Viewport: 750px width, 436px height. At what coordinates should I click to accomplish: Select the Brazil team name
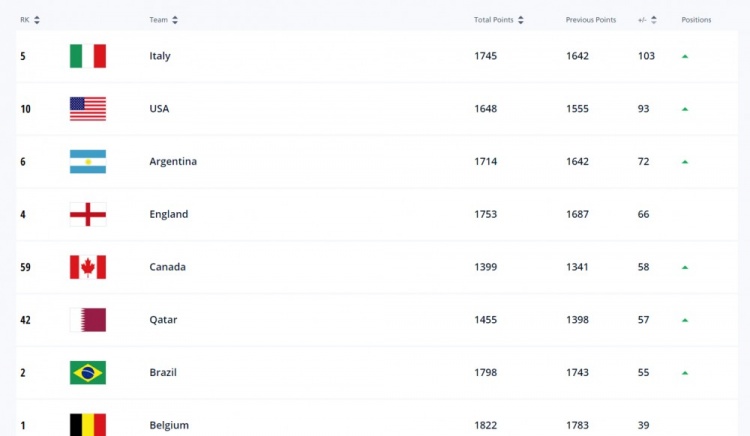coord(160,373)
